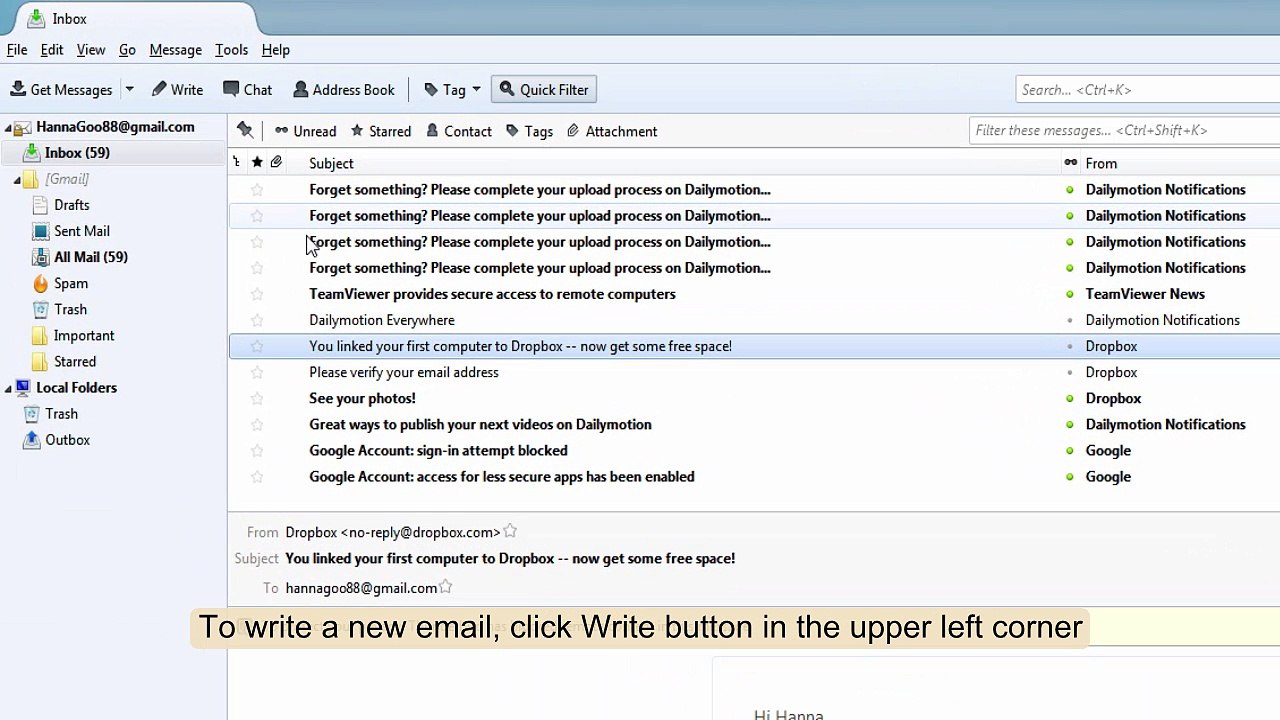Star the sign-in attempt blocked message
1280x720 pixels.
tap(257, 450)
